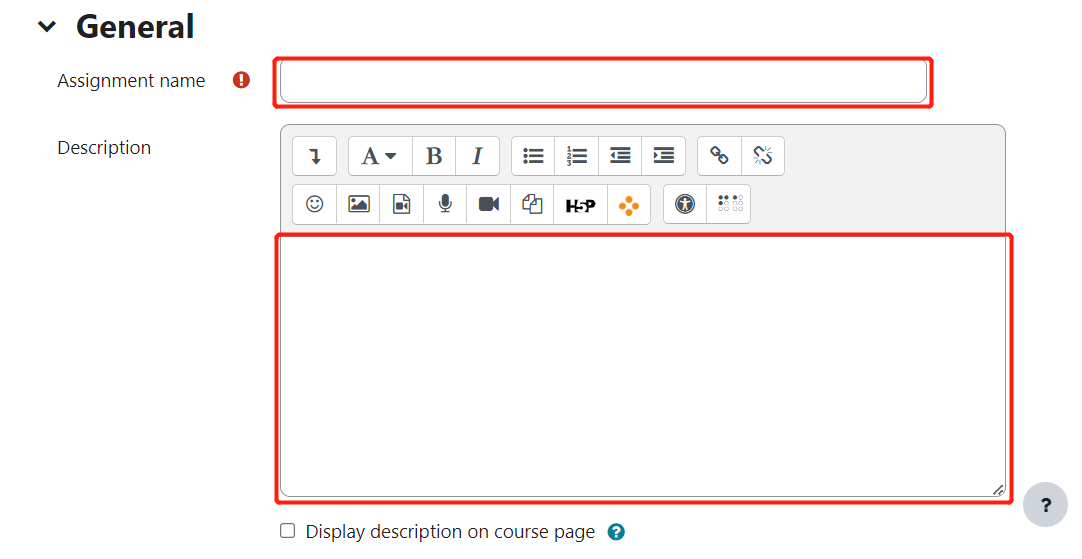Run the accessibility checker
The height and width of the screenshot is (559, 1082).
685,204
